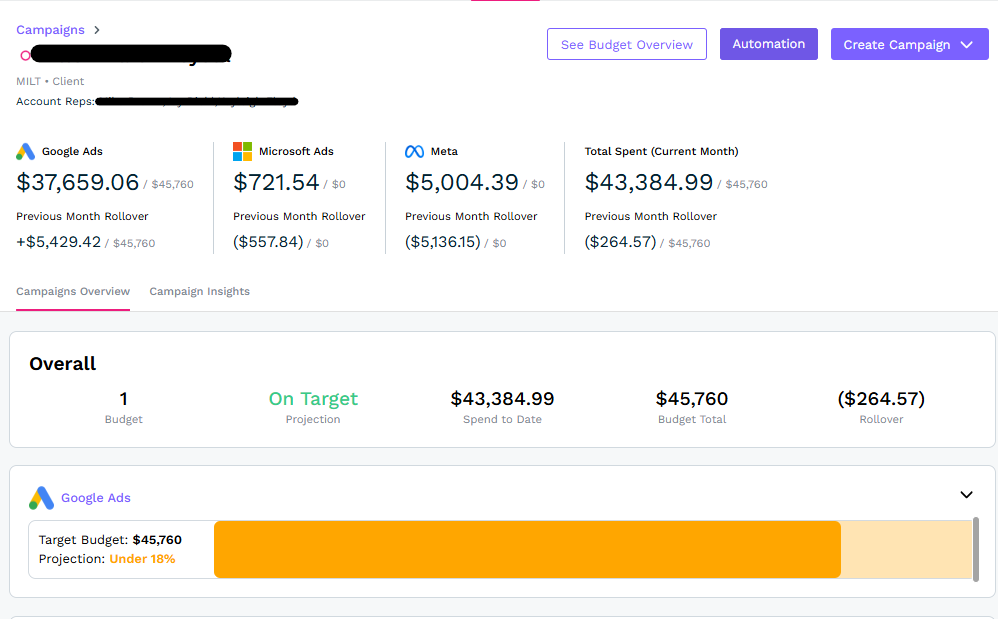Go back via the Campaigns breadcrumb link
The height and width of the screenshot is (619, 998).
[50, 30]
